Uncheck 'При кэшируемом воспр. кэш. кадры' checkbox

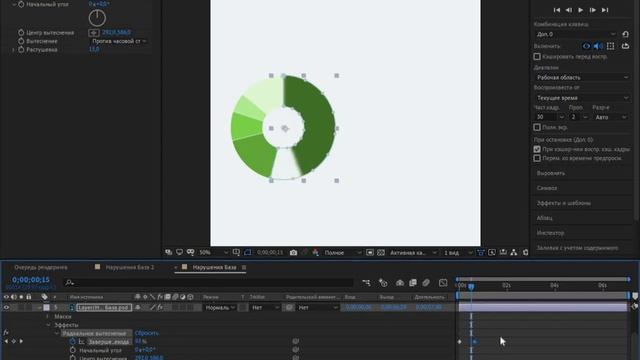click(537, 149)
